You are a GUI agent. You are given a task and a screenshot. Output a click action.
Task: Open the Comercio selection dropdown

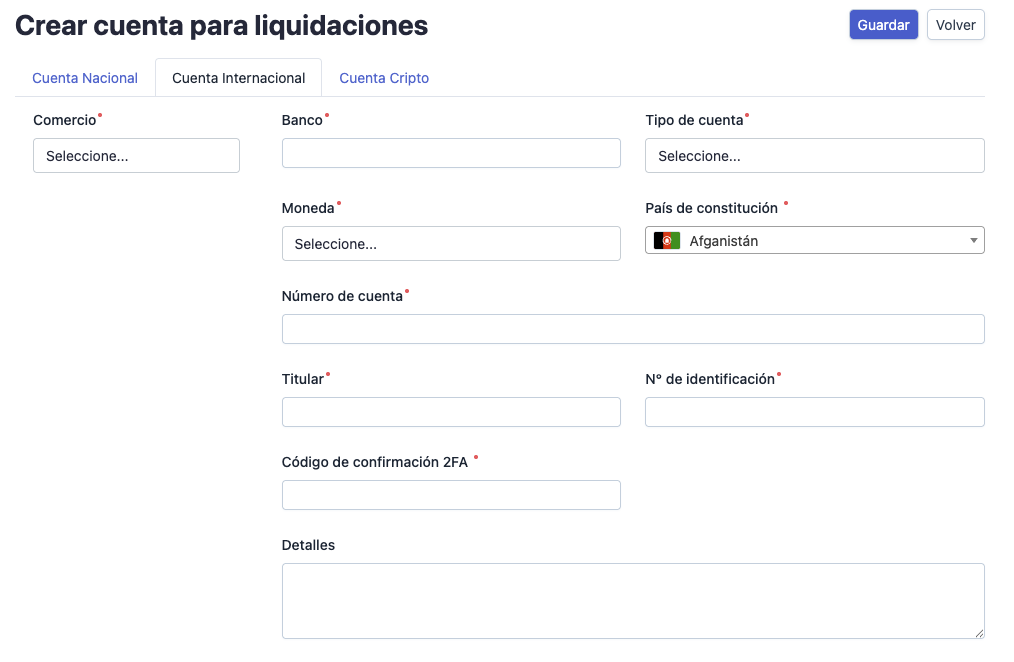pyautogui.click(x=136, y=155)
